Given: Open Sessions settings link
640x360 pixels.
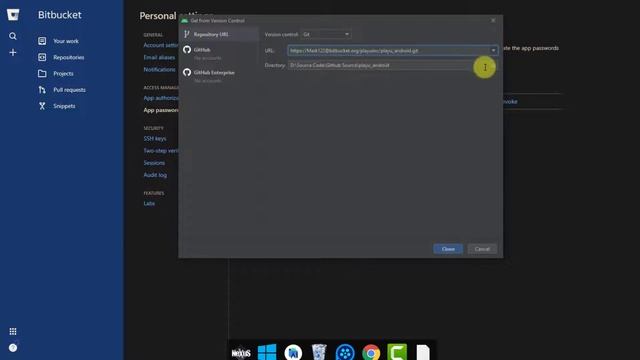Looking at the screenshot, I should (x=154, y=163).
